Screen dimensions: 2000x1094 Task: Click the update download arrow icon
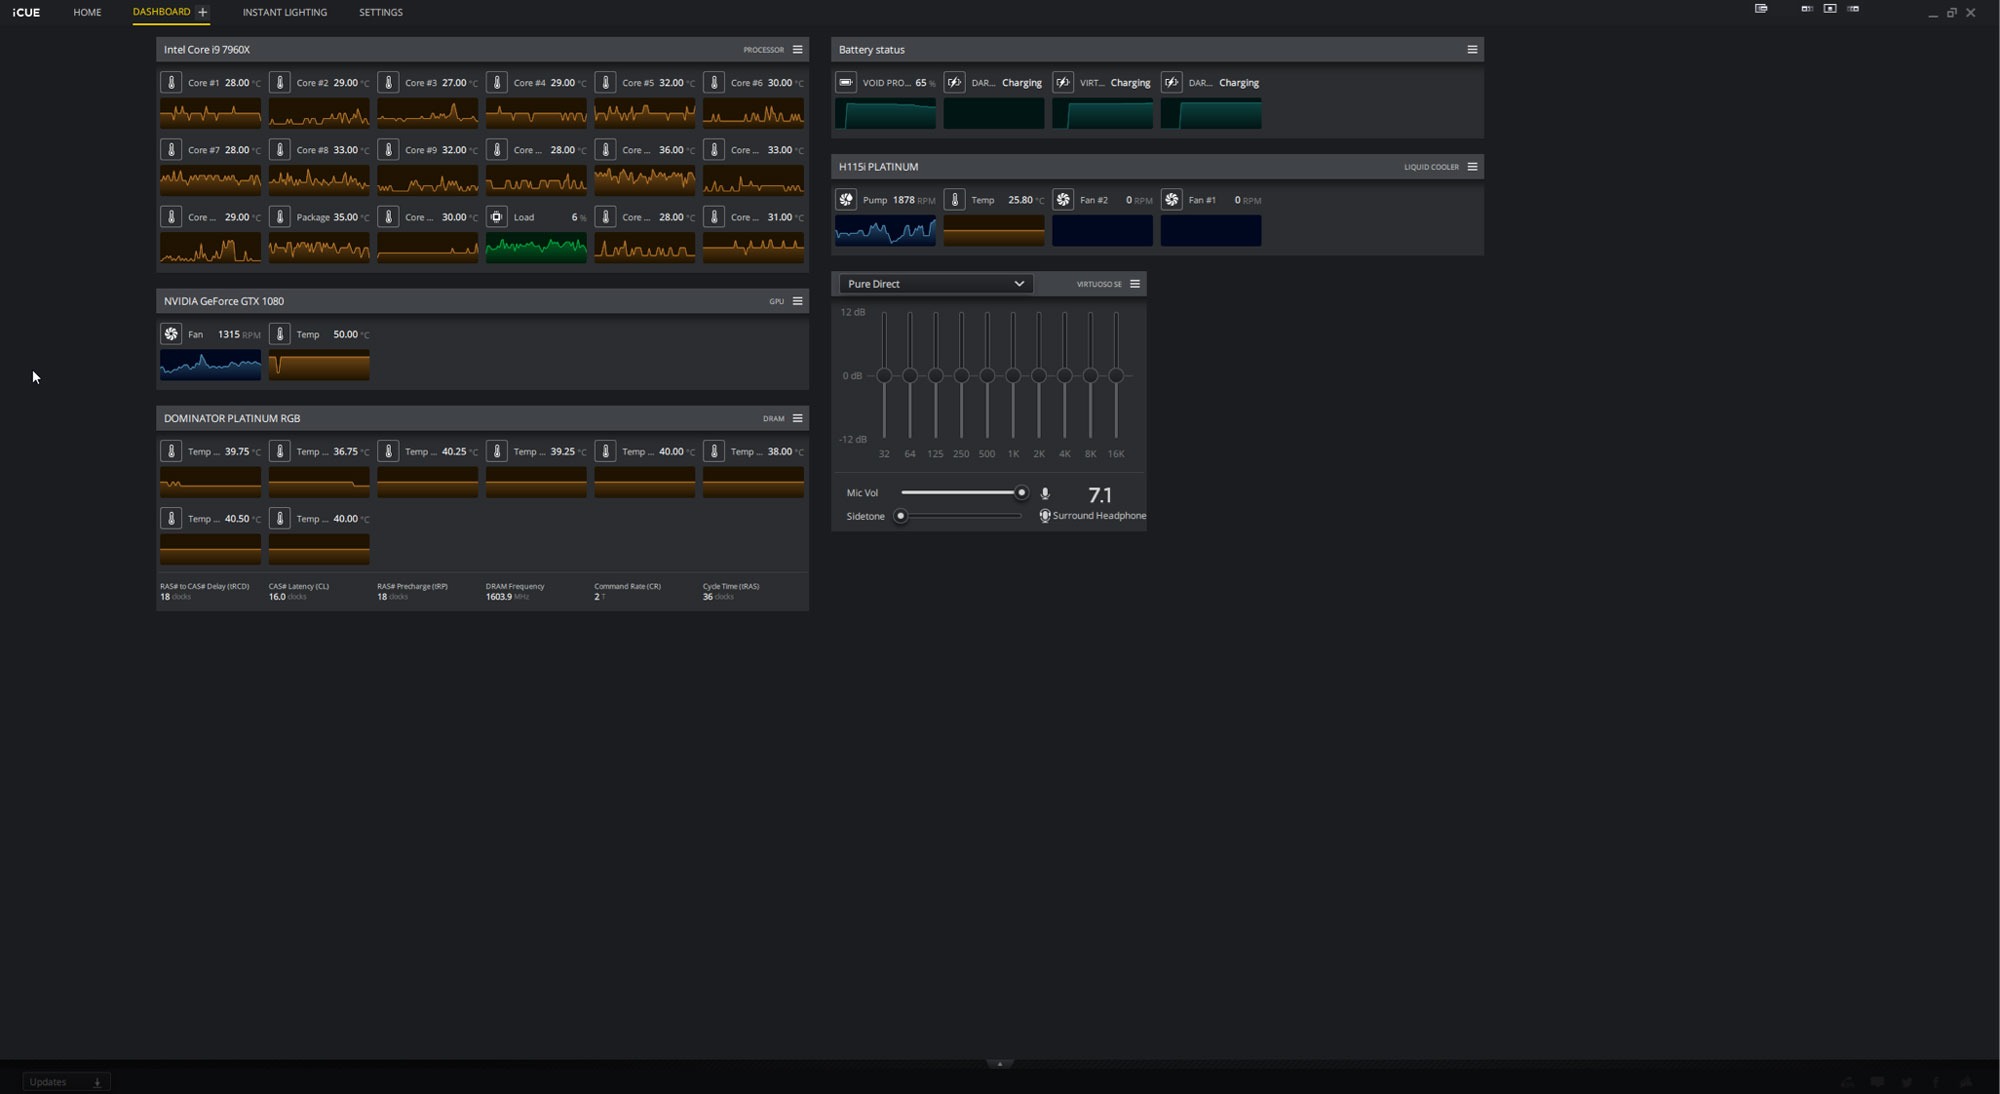point(97,1082)
